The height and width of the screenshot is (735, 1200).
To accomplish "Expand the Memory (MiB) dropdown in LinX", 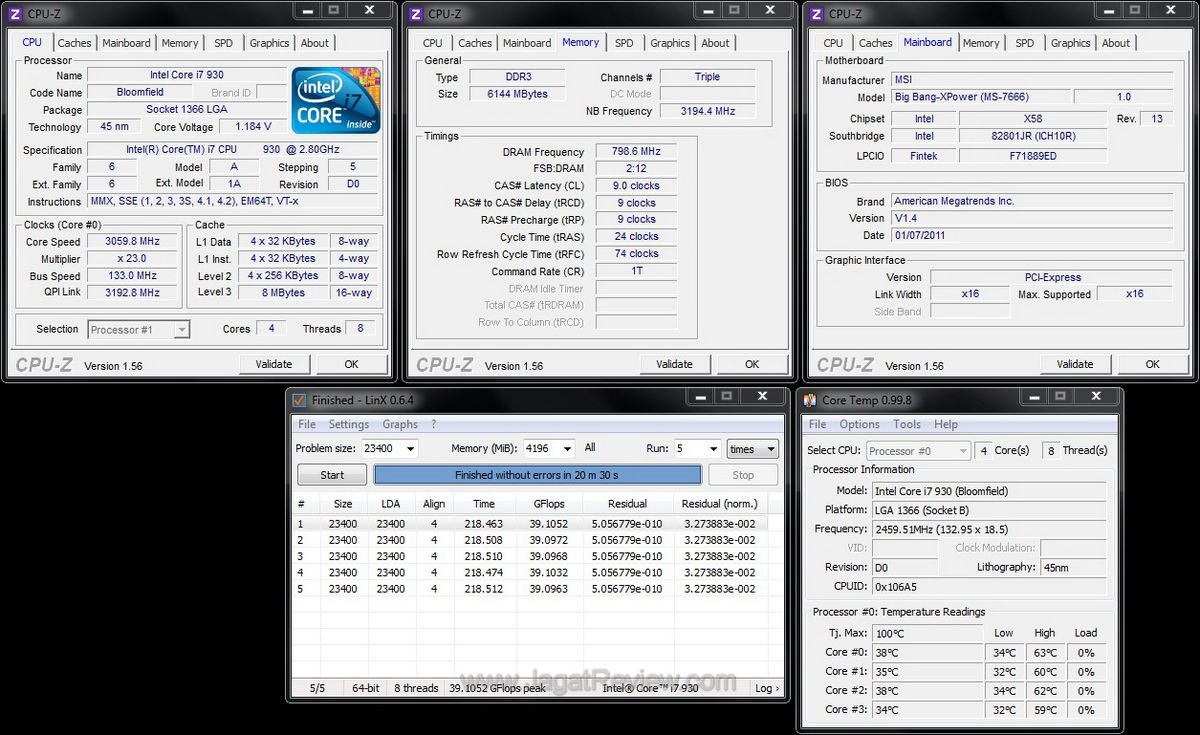I will (567, 450).
